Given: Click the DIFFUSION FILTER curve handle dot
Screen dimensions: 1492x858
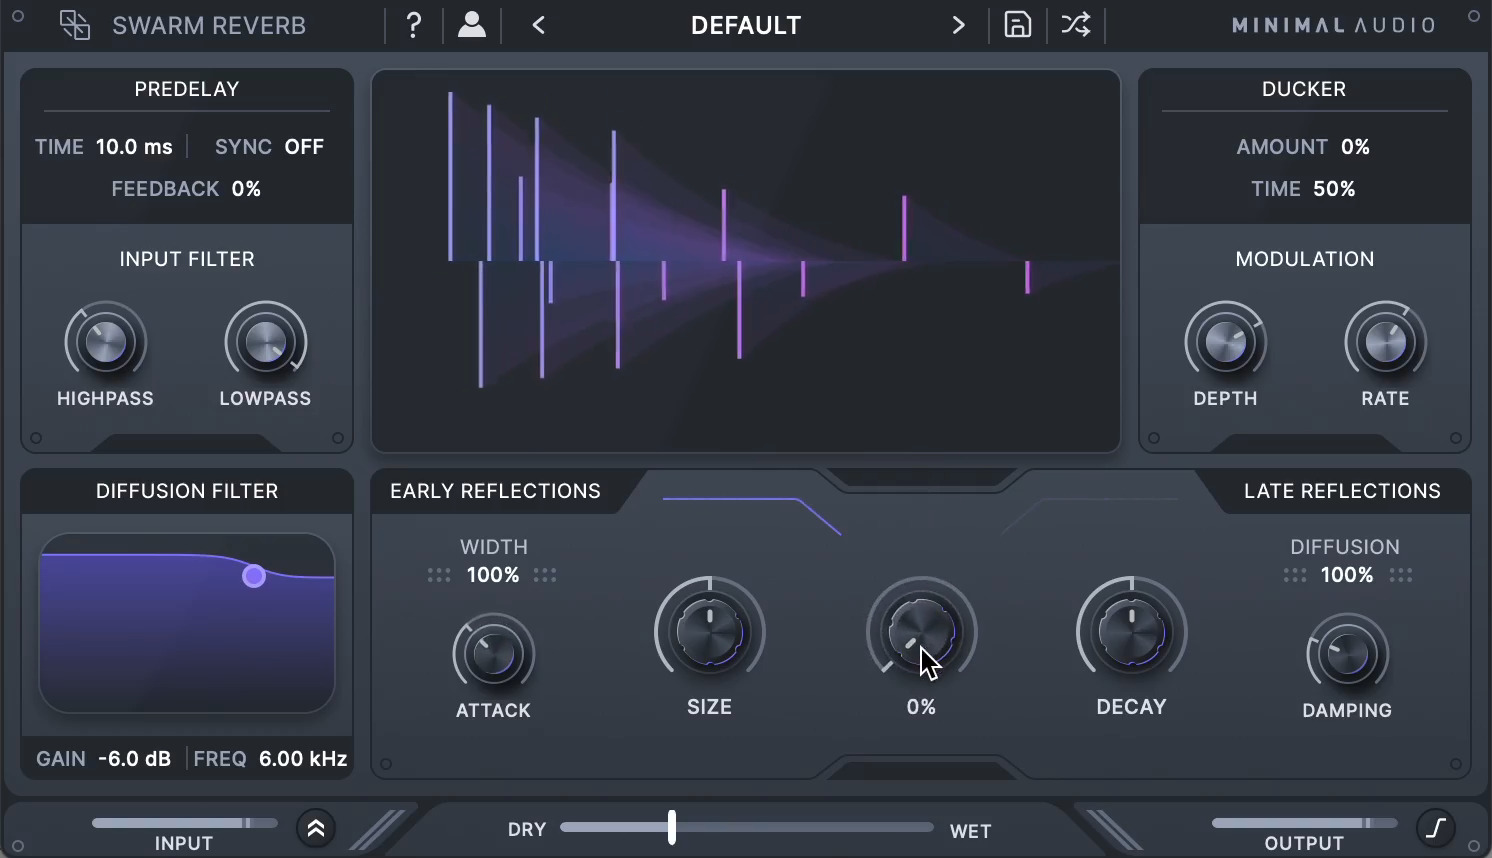Looking at the screenshot, I should pyautogui.click(x=254, y=576).
